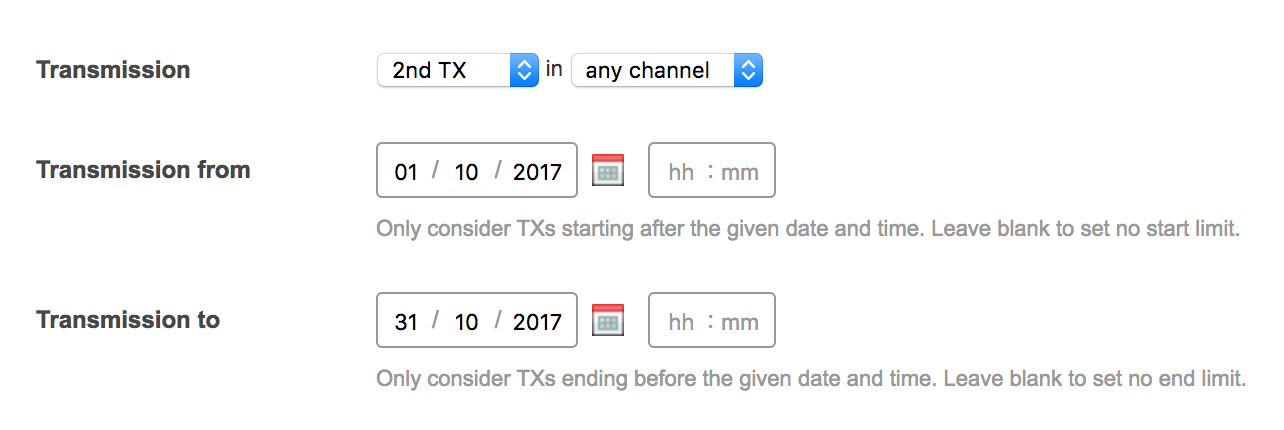Focus the hh field for Transmission from
This screenshot has width=1284, height=430.
coord(681,172)
